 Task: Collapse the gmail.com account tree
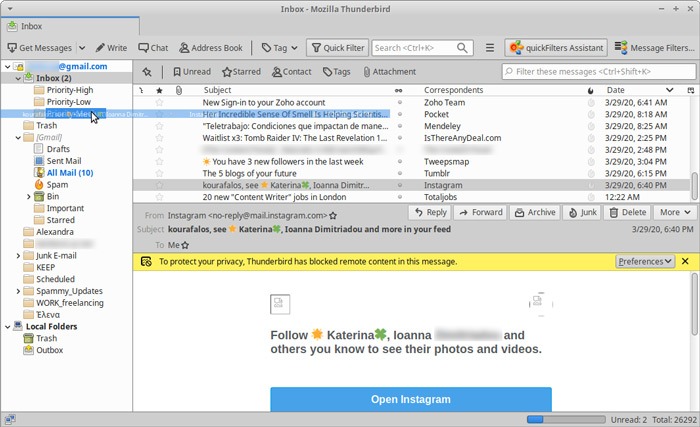click(x=8, y=67)
